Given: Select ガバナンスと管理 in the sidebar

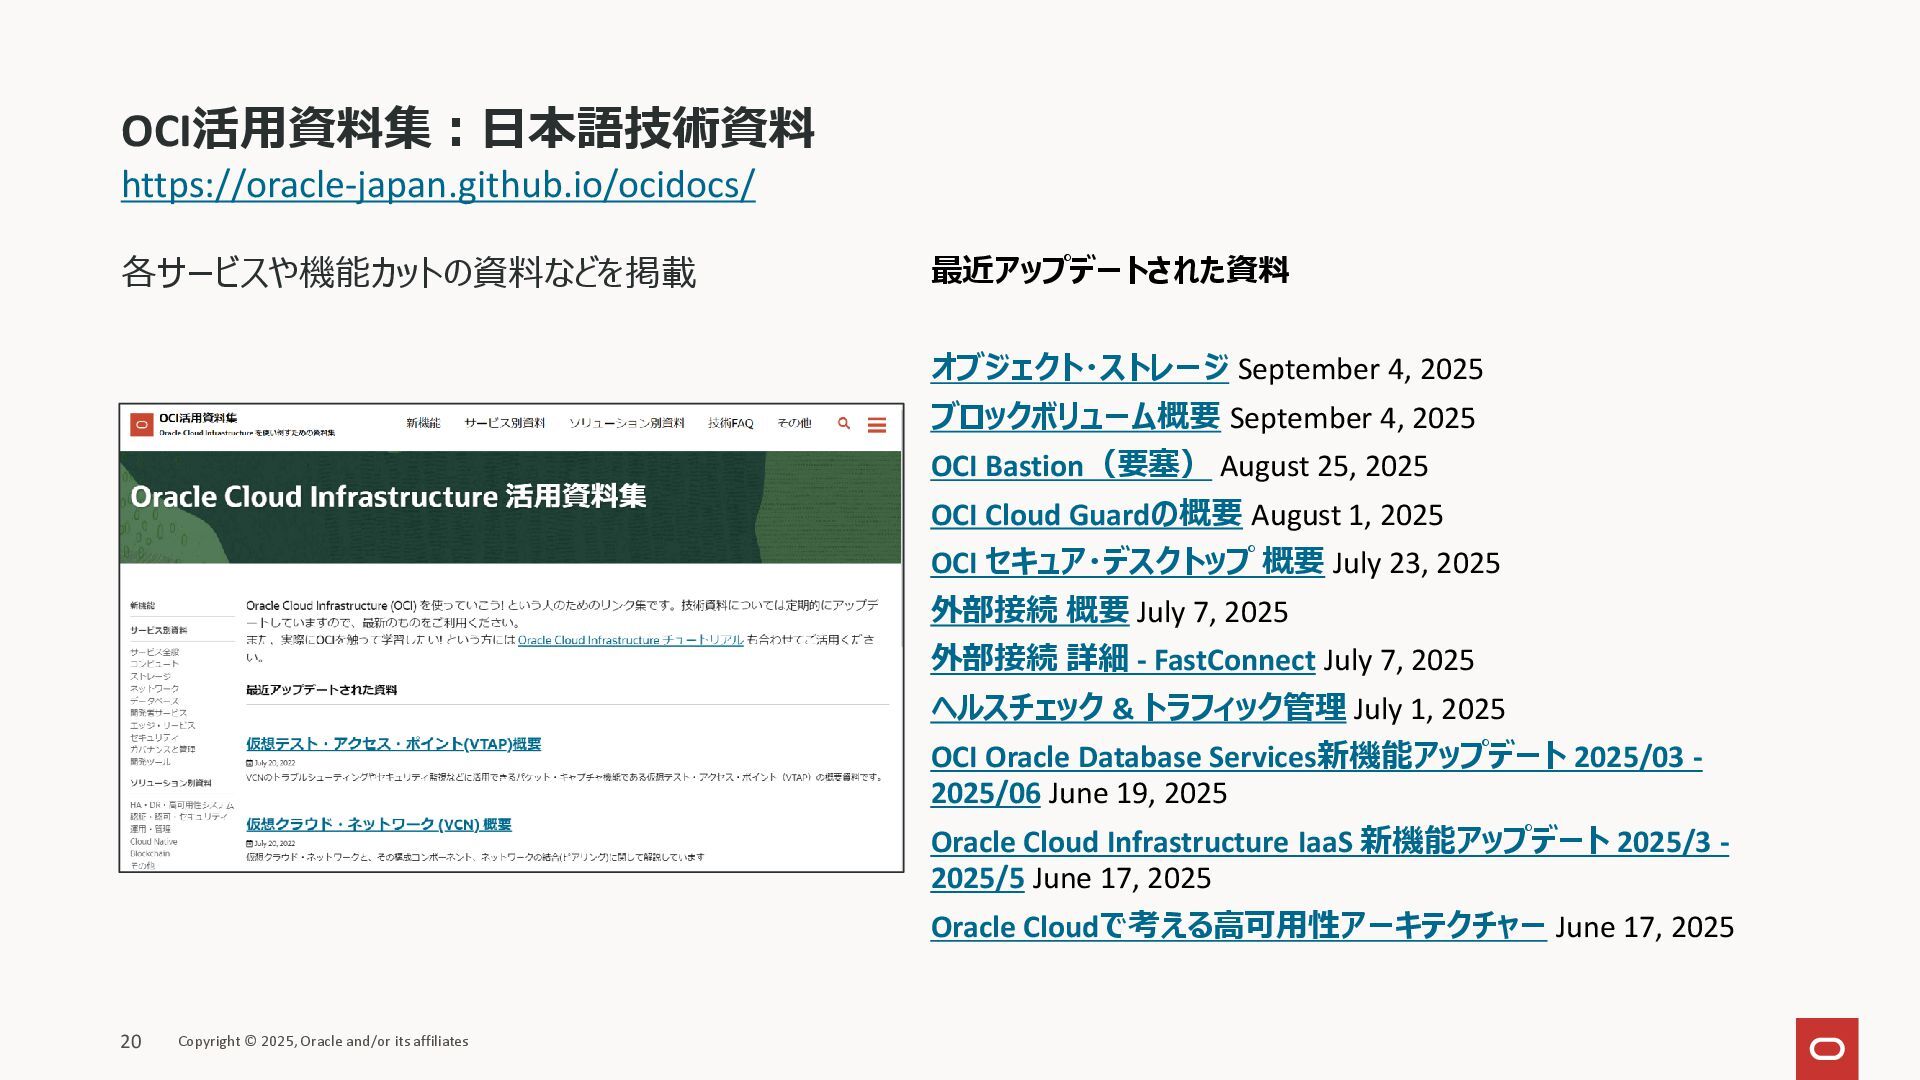Looking at the screenshot, I should point(162,749).
